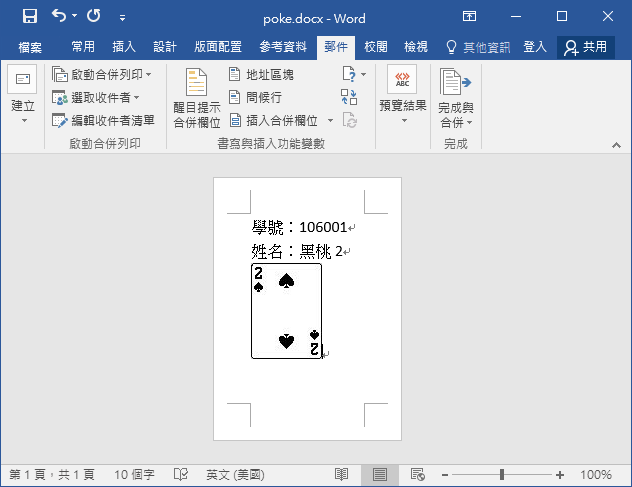Switch to the 參考資料 tab
The image size is (632, 487).
coord(283,47)
